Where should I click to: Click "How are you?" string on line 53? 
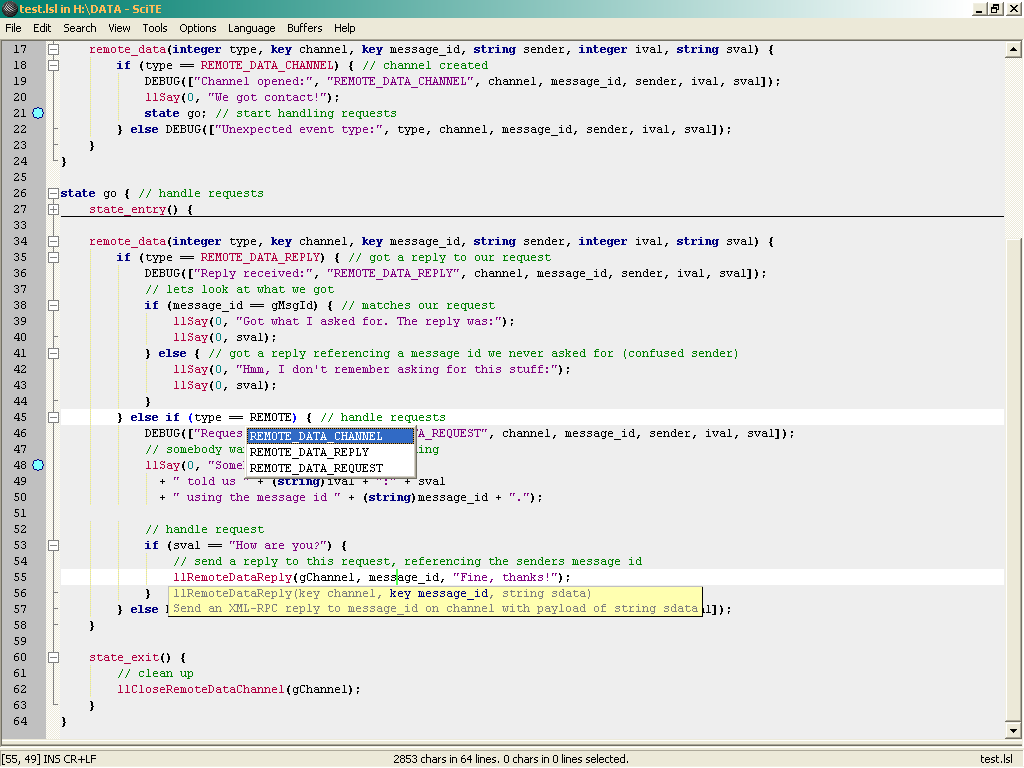point(280,545)
